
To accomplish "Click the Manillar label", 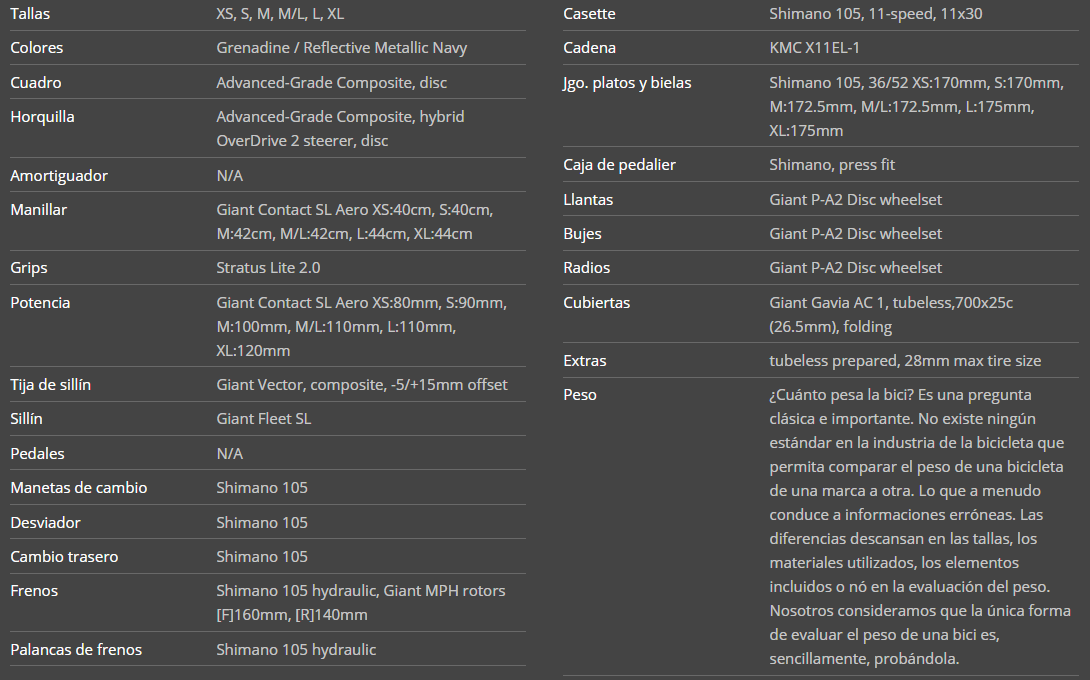I will [38, 210].
